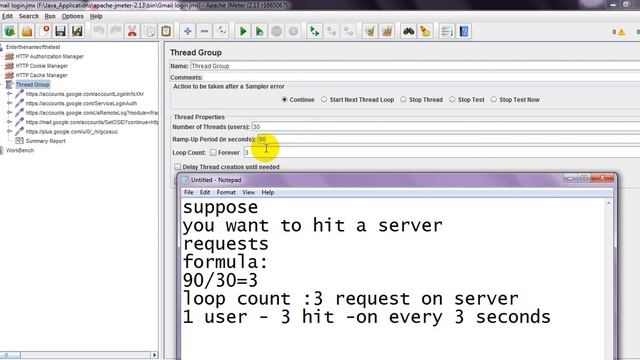Open the Function Helper dialog icon
Viewport: 640px width, 360px height.
click(447, 31)
